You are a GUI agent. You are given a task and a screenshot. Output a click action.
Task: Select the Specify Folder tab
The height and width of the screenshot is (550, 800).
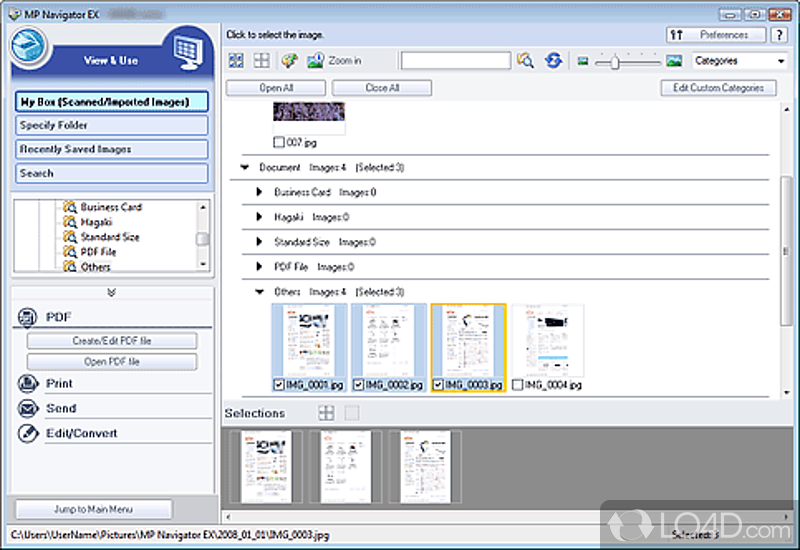(x=112, y=126)
